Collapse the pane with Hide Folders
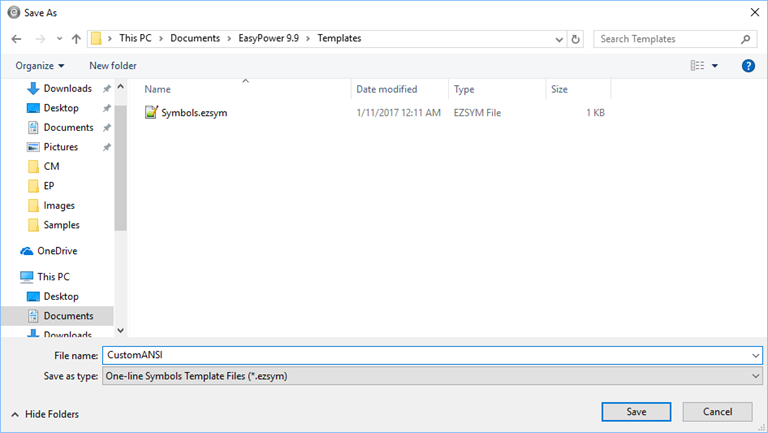 (44, 414)
